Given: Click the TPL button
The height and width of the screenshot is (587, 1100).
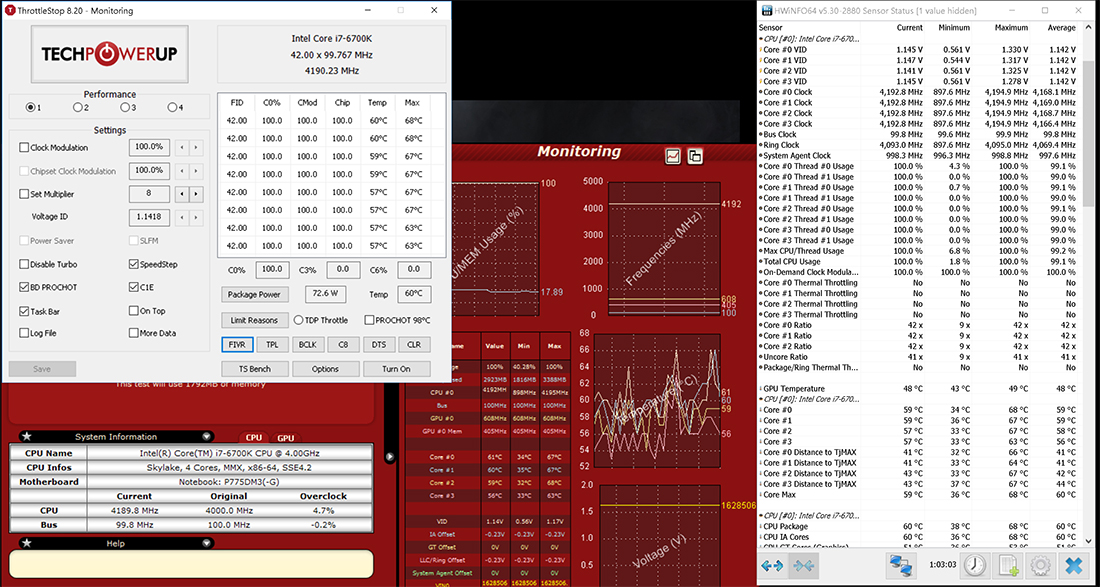Looking at the screenshot, I should tap(272, 345).
